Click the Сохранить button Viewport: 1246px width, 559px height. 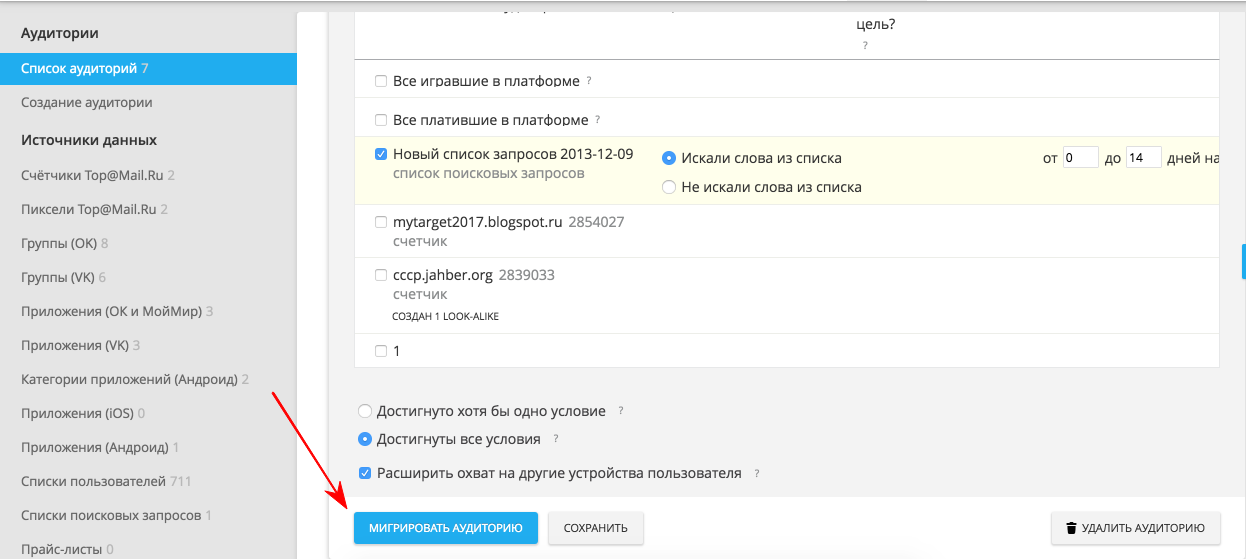[x=595, y=528]
